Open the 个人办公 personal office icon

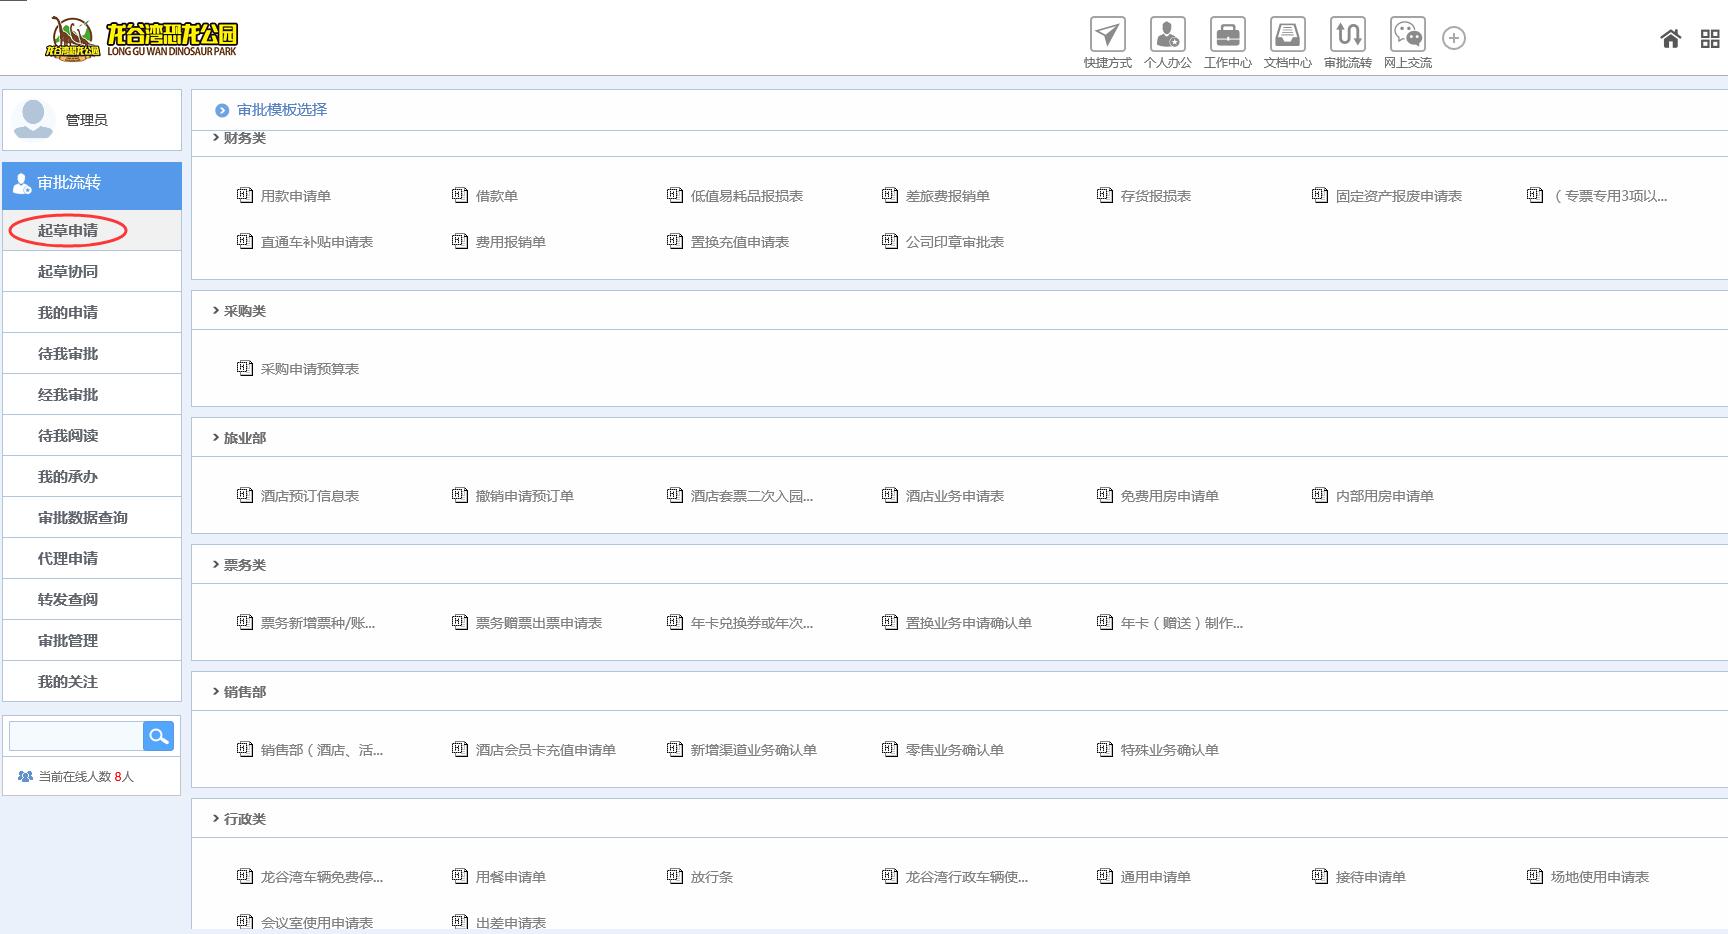(x=1167, y=36)
